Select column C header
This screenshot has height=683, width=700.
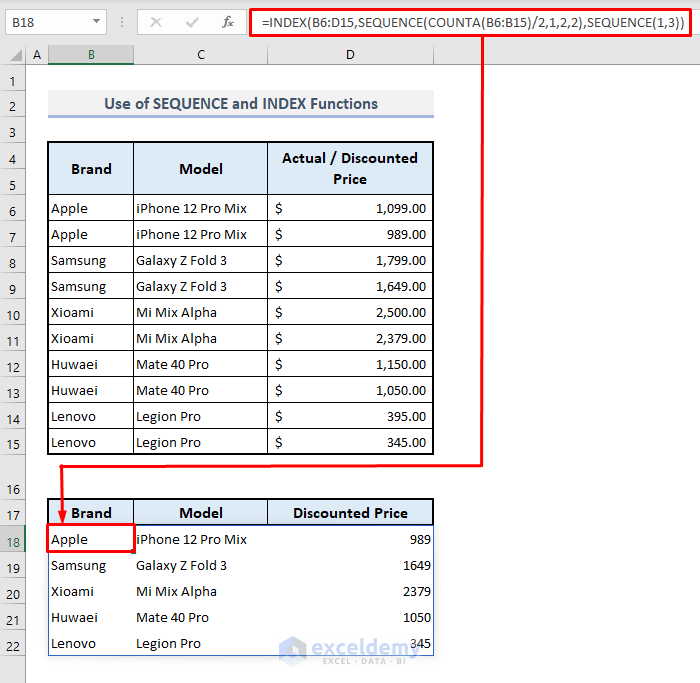201,55
